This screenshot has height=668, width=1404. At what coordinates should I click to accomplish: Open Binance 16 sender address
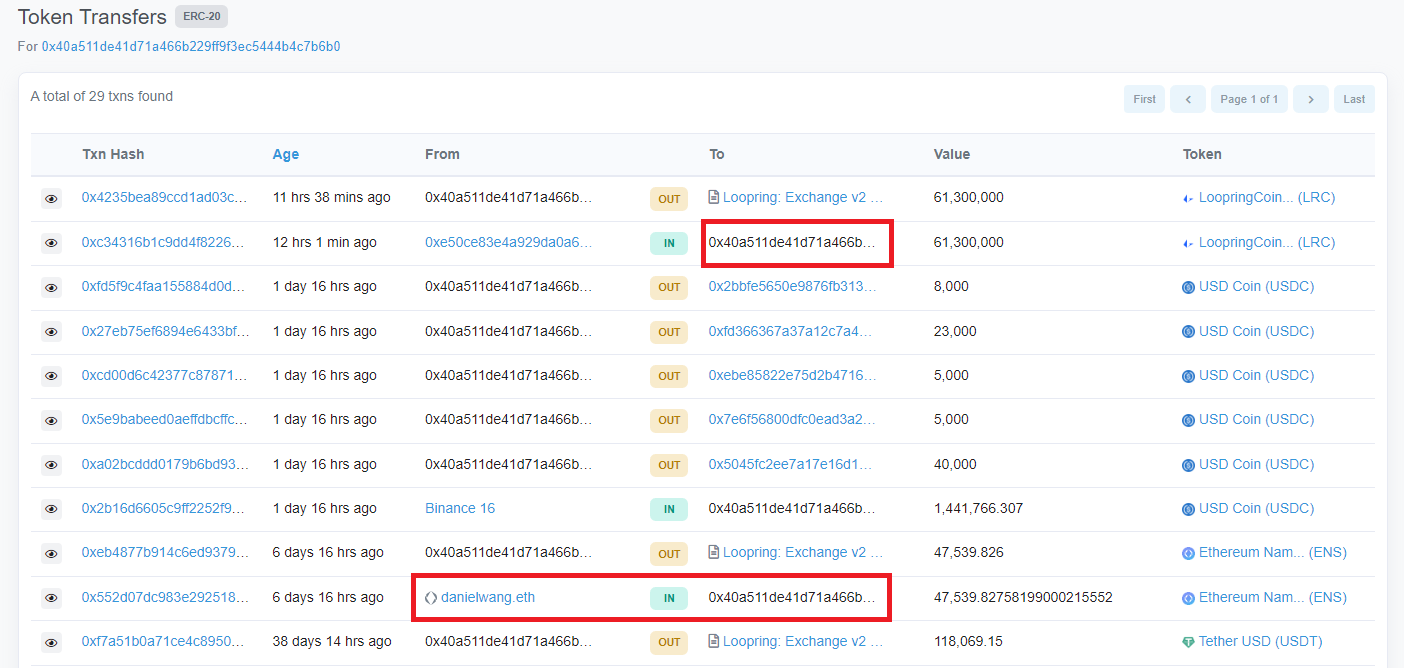460,508
